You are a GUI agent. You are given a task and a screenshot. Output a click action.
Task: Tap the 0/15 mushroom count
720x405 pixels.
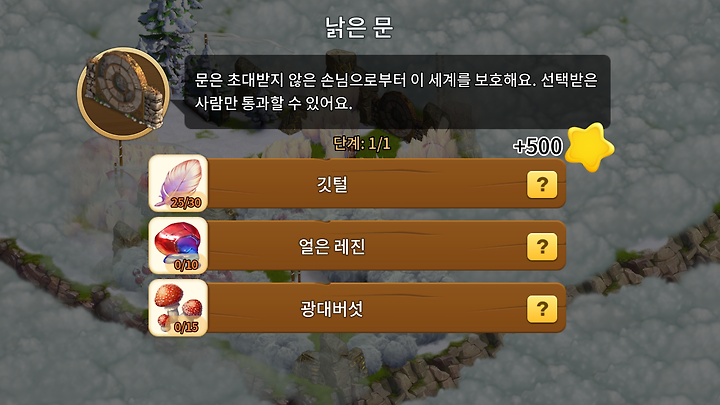click(186, 327)
